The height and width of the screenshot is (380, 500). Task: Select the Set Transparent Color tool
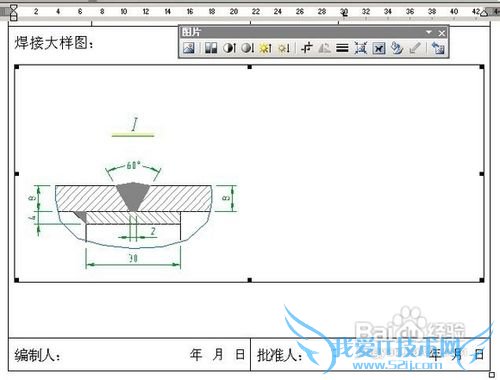pos(415,48)
